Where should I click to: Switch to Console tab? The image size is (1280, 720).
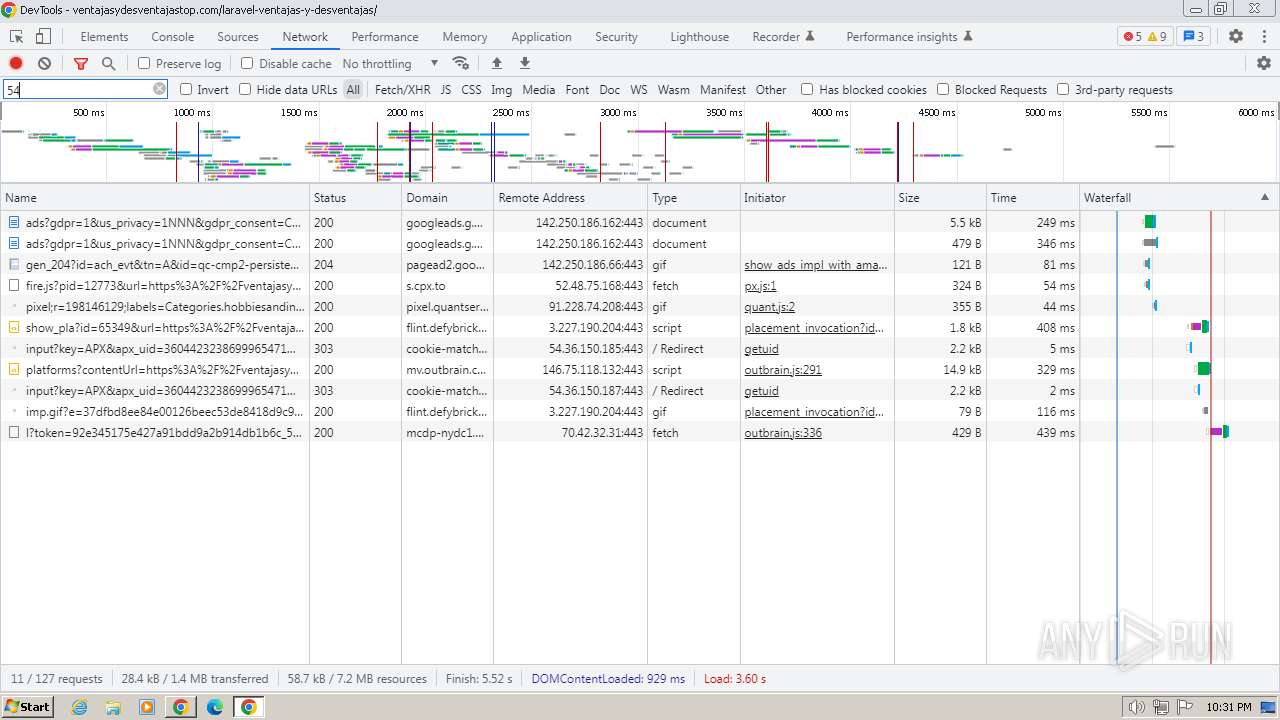click(x=173, y=36)
